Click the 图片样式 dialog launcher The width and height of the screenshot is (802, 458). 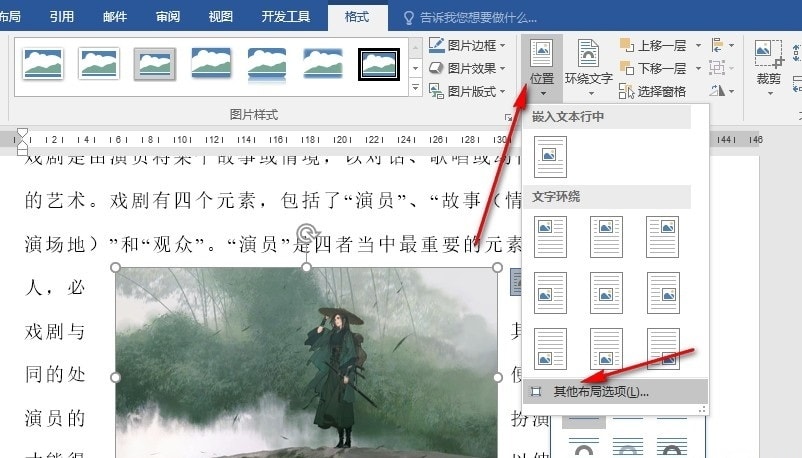(x=508, y=117)
